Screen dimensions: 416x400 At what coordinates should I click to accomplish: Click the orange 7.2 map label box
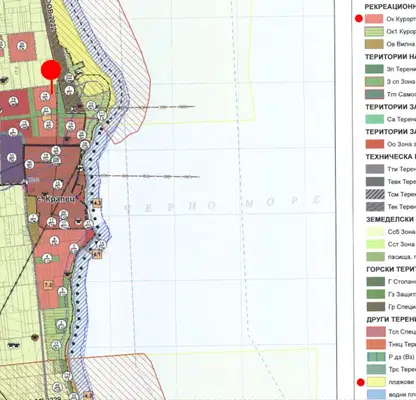pyautogui.click(x=48, y=285)
